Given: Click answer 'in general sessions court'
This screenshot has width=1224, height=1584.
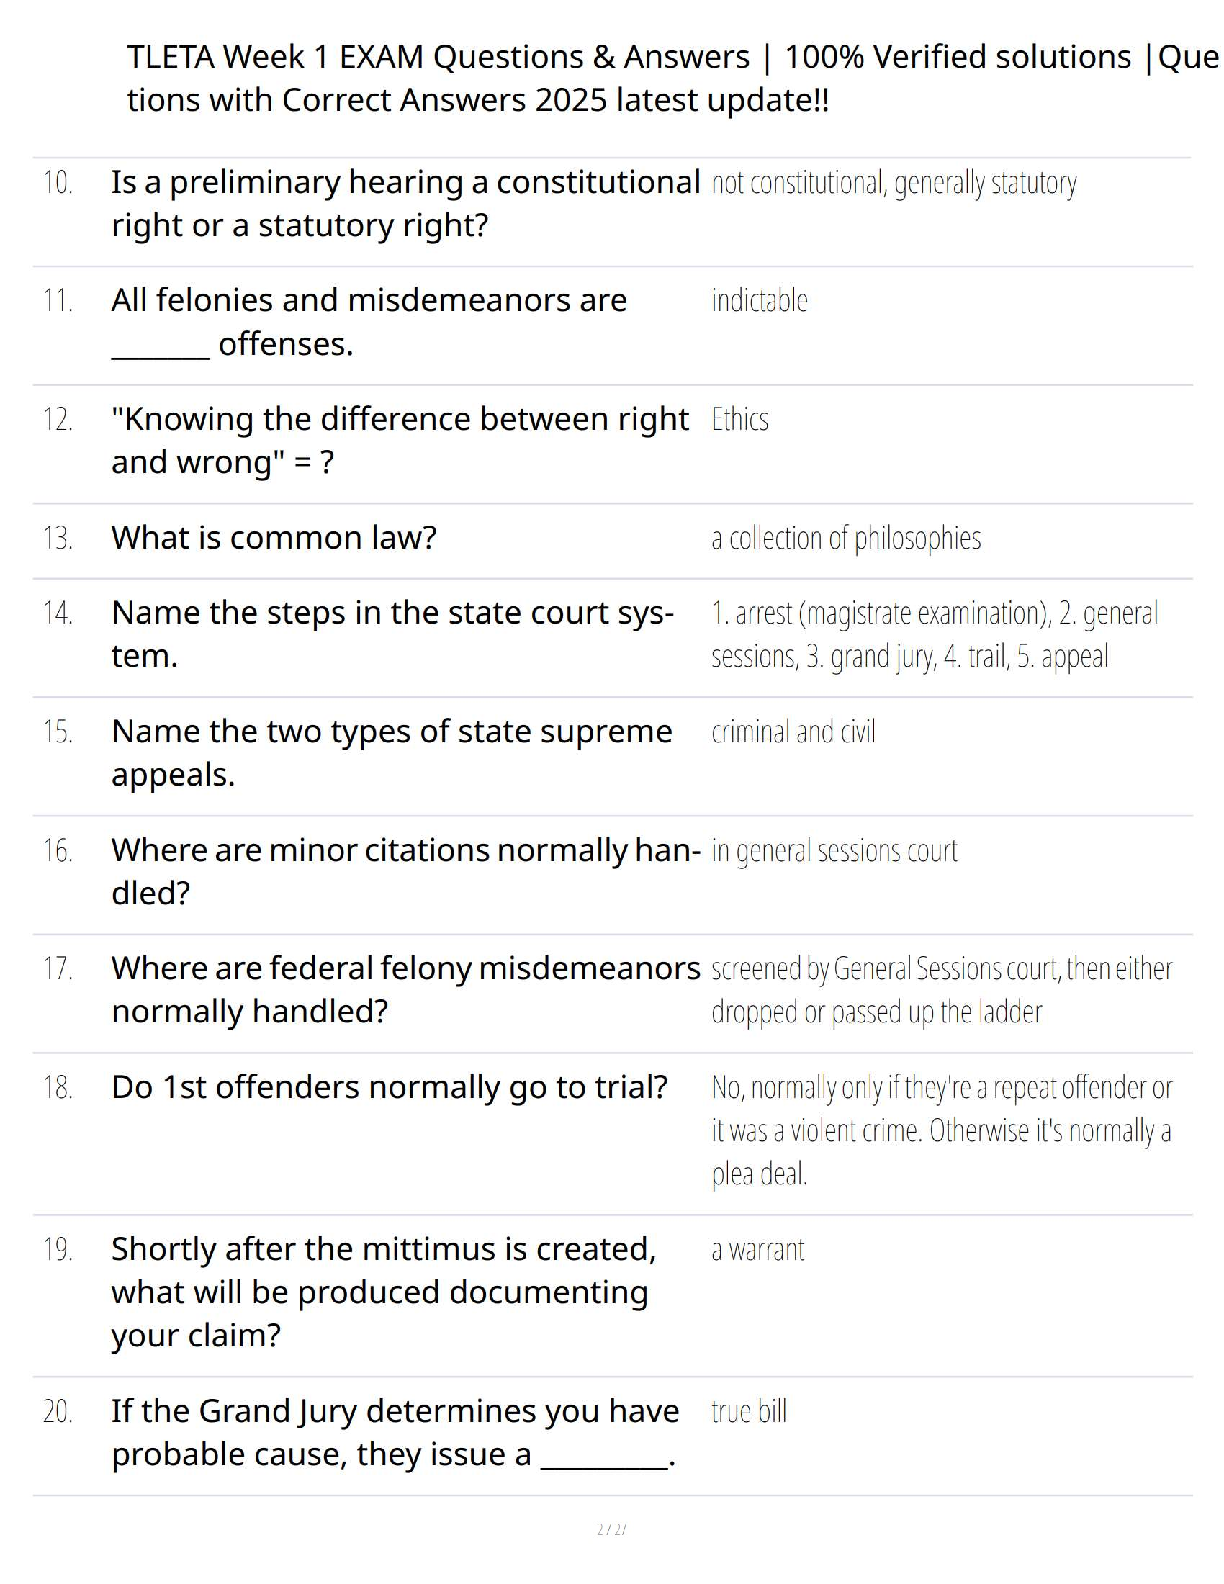Looking at the screenshot, I should point(834,851).
